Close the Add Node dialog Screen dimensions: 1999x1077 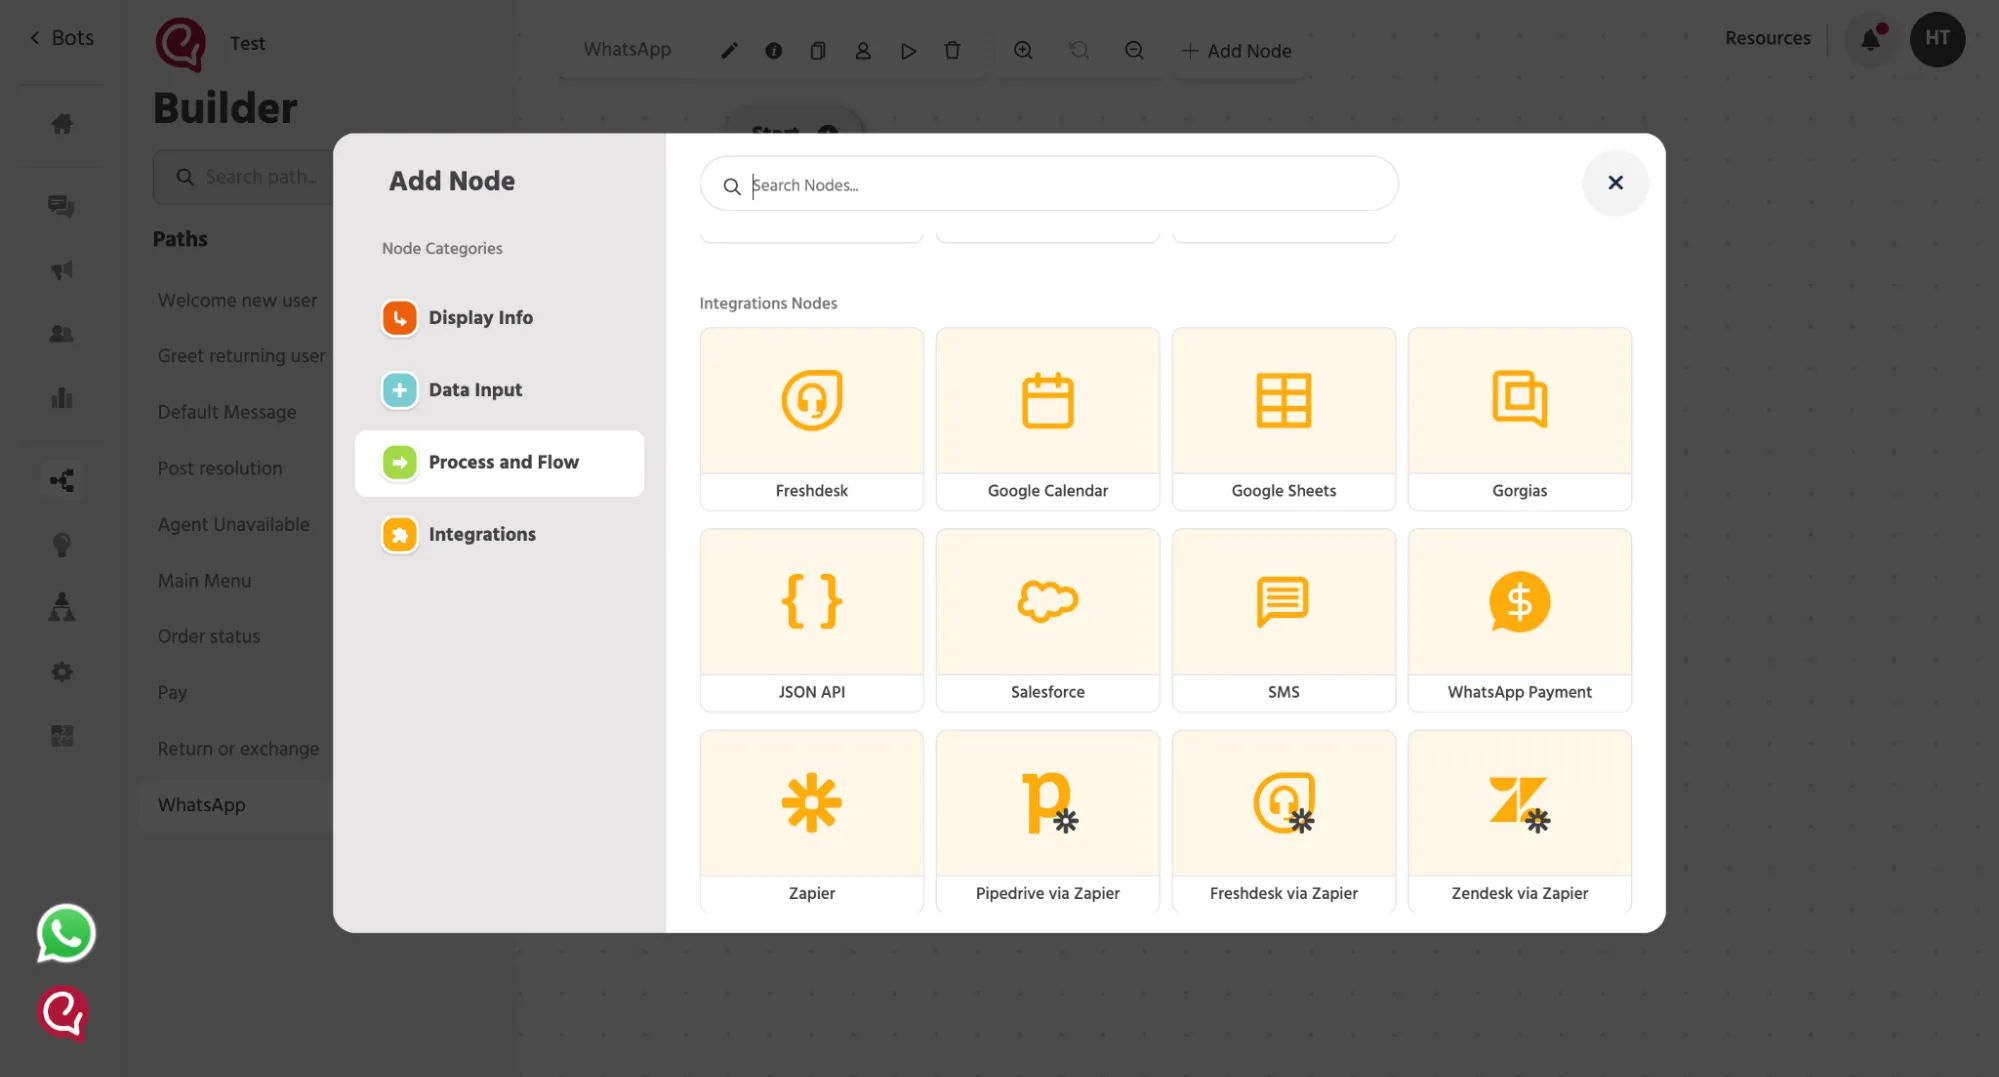1614,183
